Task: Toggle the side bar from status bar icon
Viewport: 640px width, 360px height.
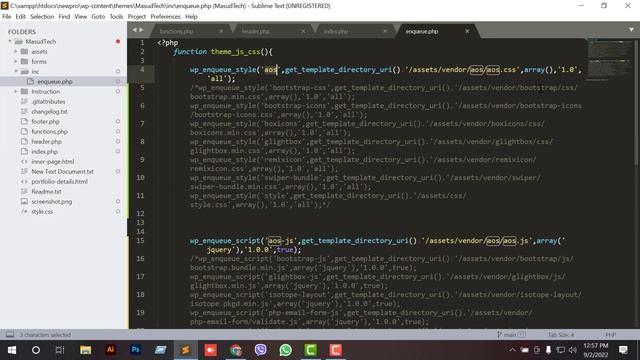Action: coord(10,335)
